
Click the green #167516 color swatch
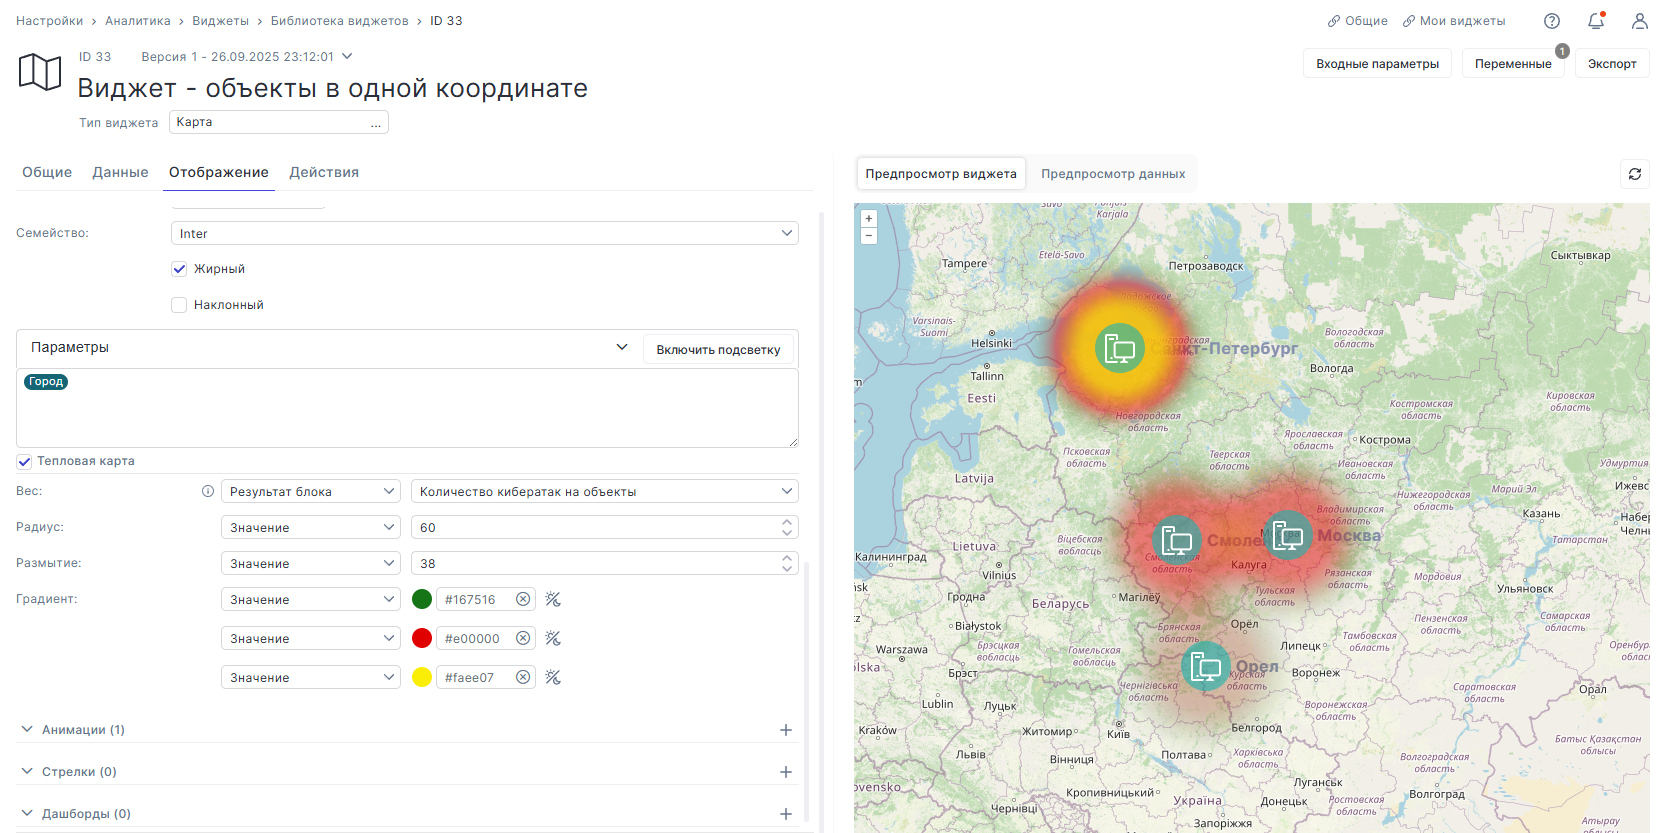(x=422, y=599)
